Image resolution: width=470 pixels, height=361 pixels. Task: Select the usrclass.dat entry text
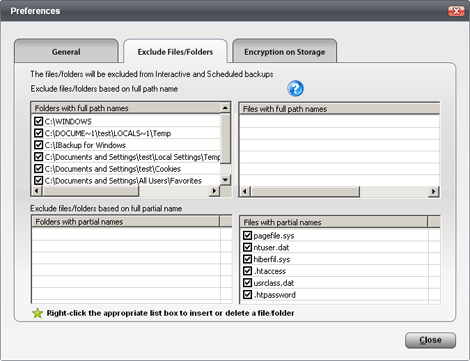pos(274,283)
